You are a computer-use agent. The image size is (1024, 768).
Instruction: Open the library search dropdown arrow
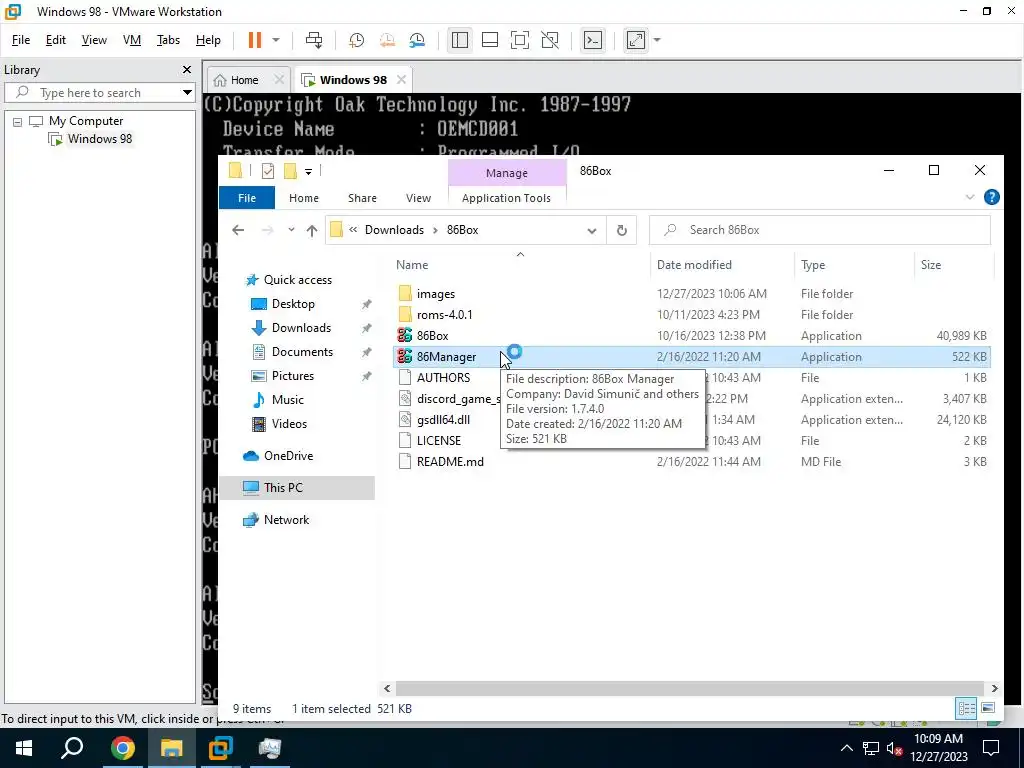[x=187, y=93]
